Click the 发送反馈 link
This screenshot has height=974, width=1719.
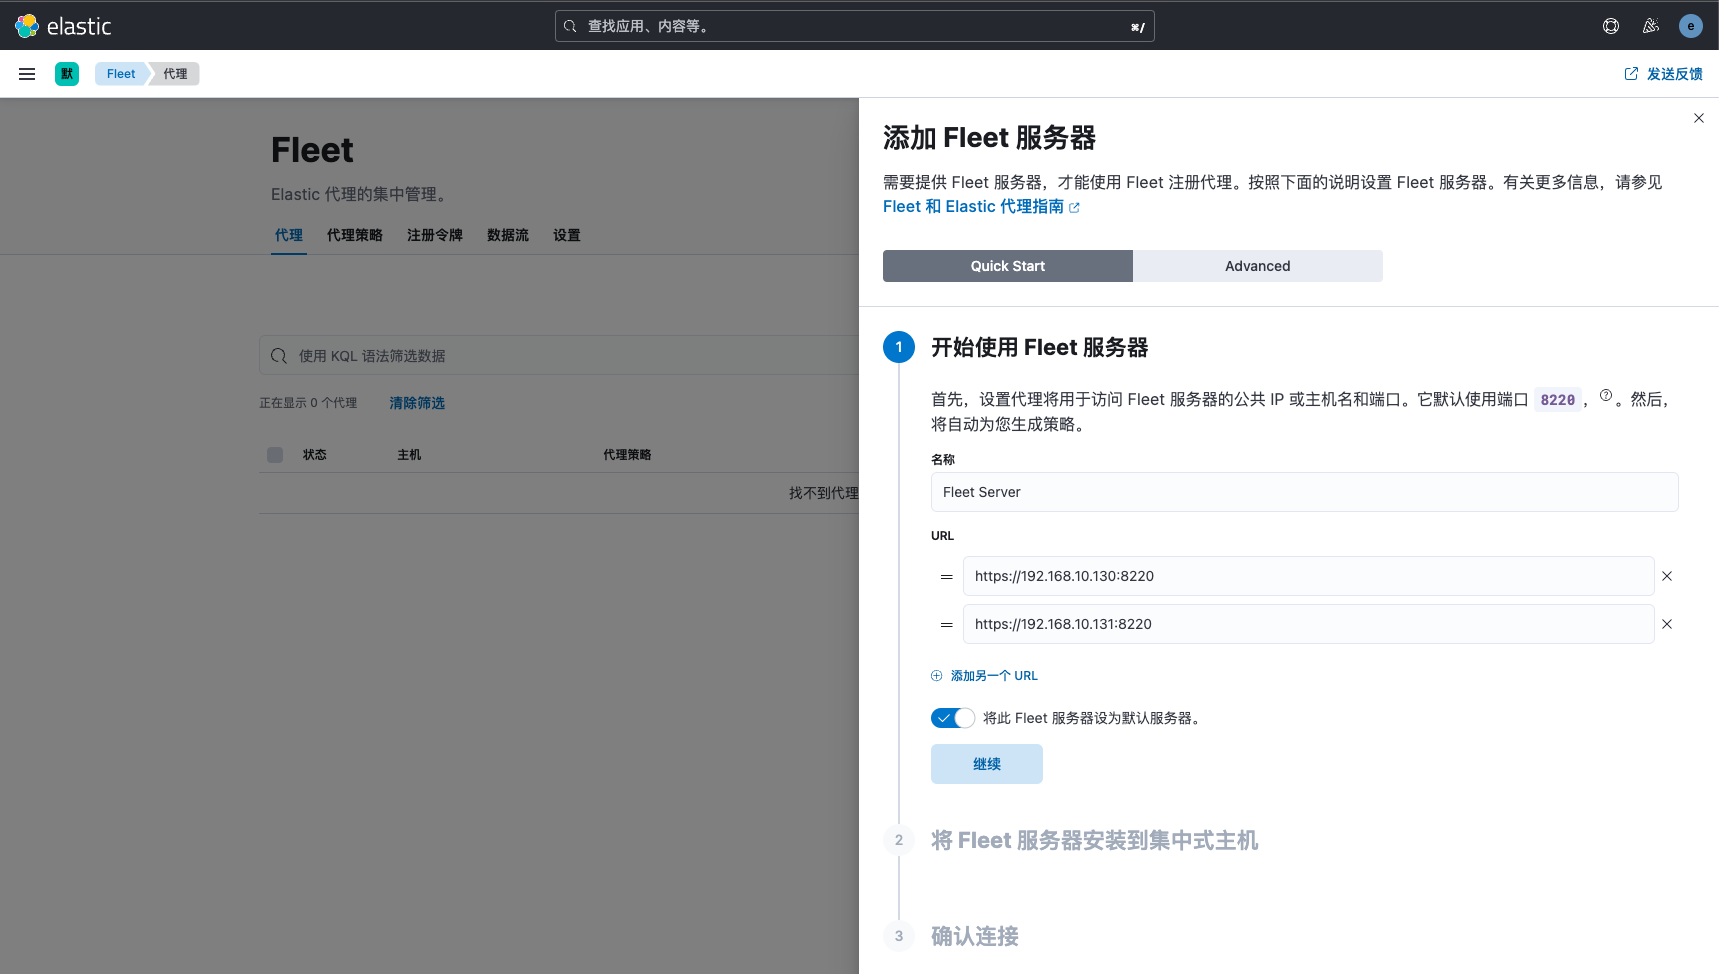point(1663,74)
